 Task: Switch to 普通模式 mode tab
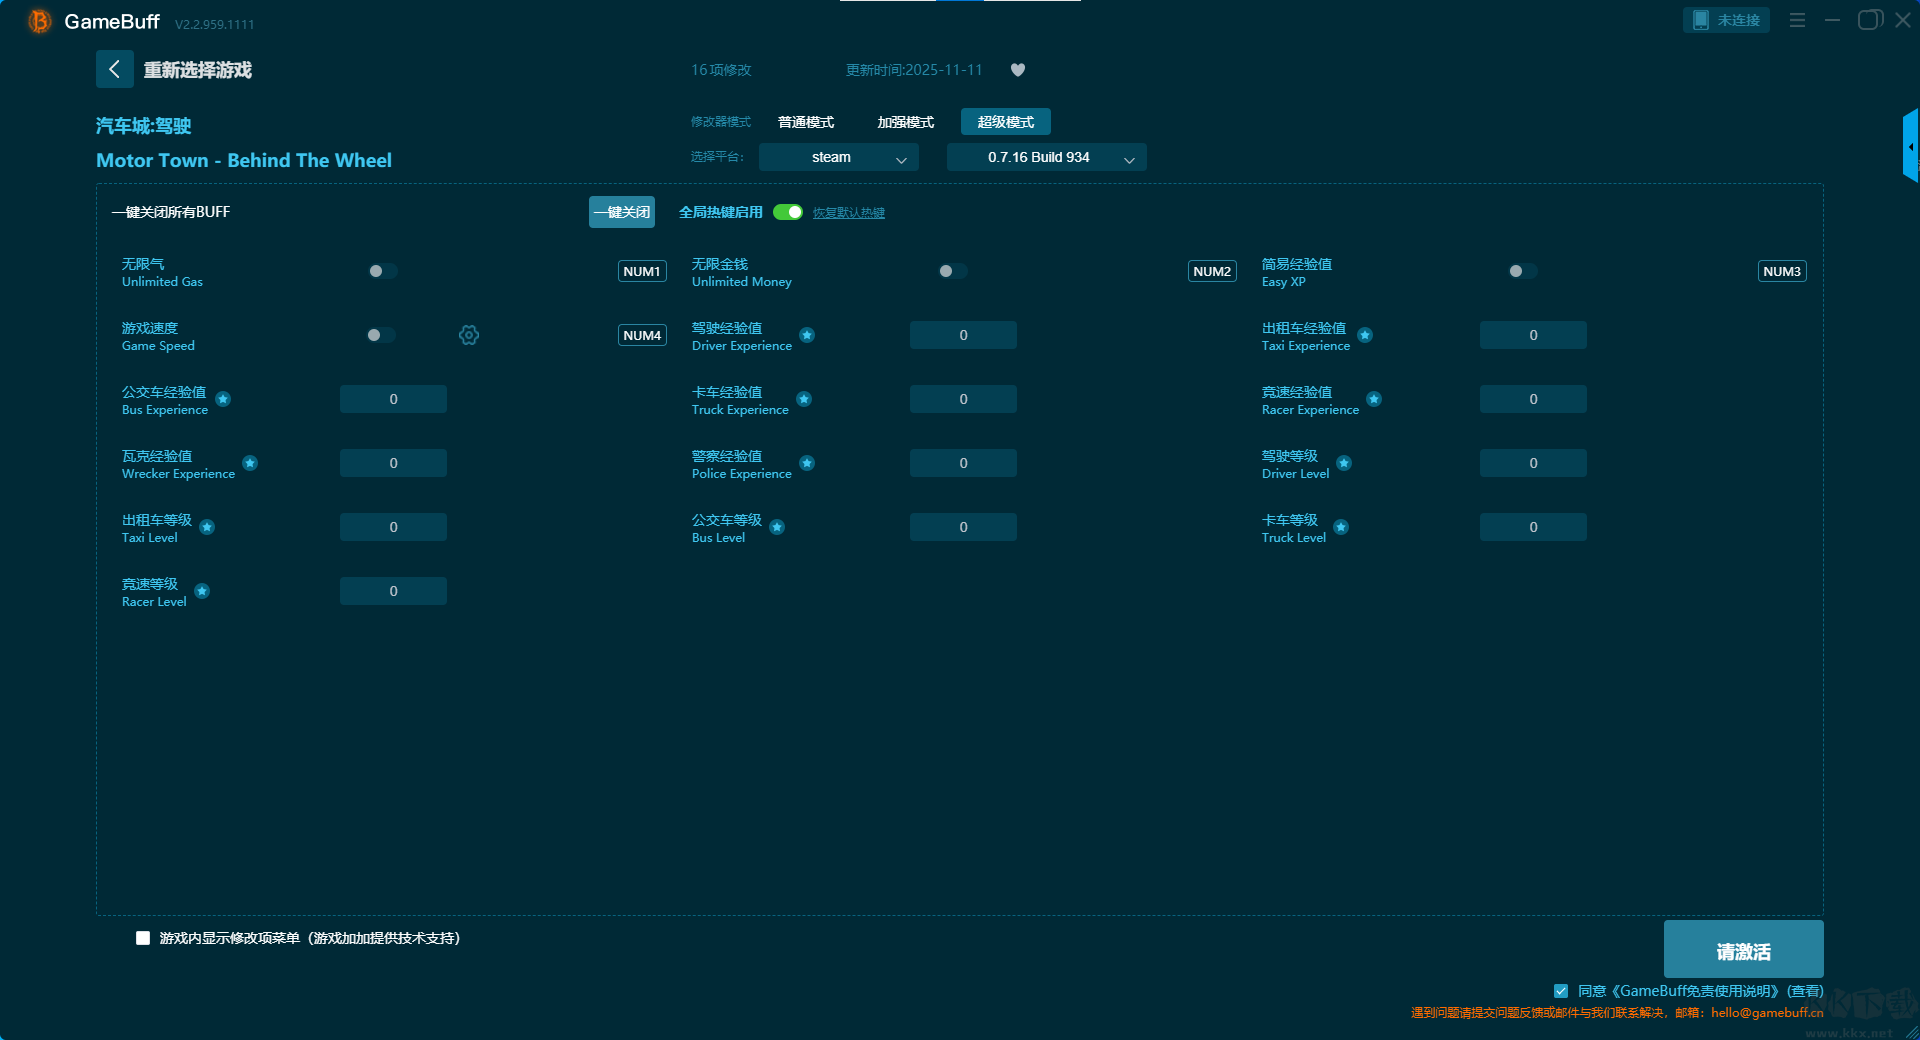coord(806,122)
